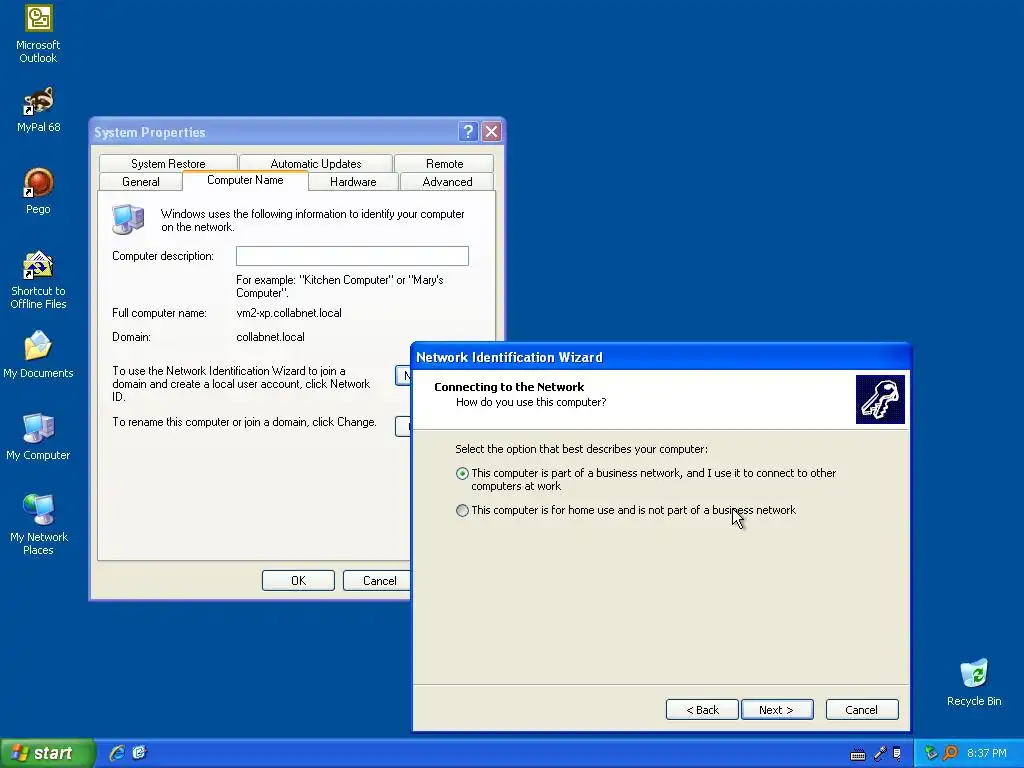Click the computer icon in System Properties
This screenshot has width=1024, height=768.
(x=128, y=219)
